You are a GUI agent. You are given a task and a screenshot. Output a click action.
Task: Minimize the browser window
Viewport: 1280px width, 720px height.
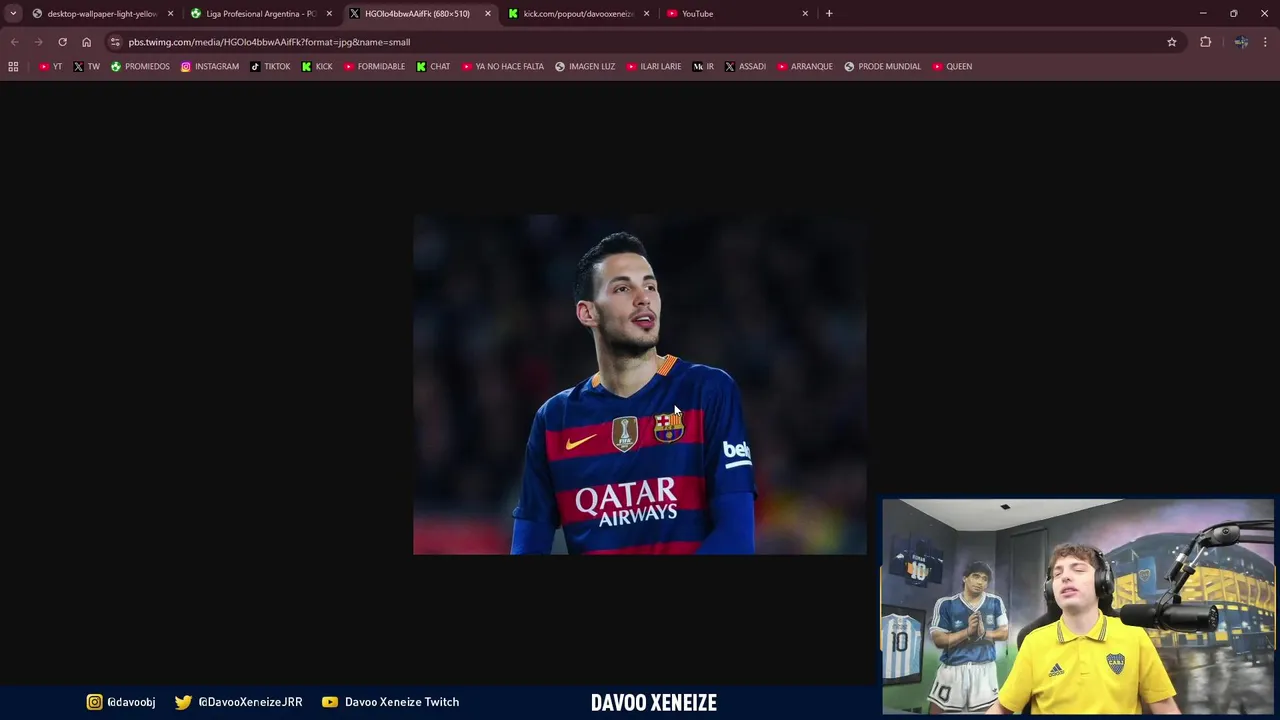(x=1203, y=14)
